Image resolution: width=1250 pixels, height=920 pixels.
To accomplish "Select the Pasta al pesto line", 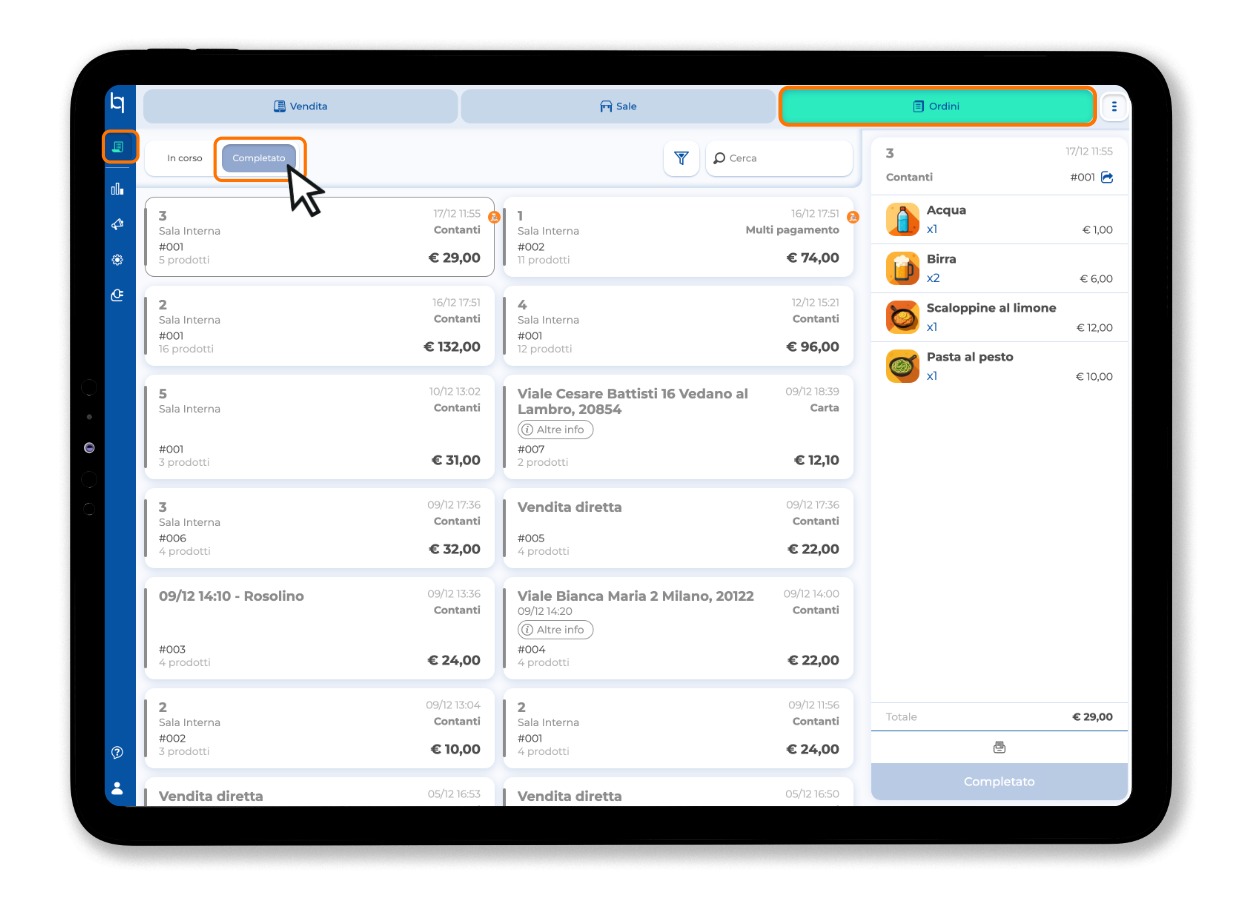I will click(x=999, y=366).
